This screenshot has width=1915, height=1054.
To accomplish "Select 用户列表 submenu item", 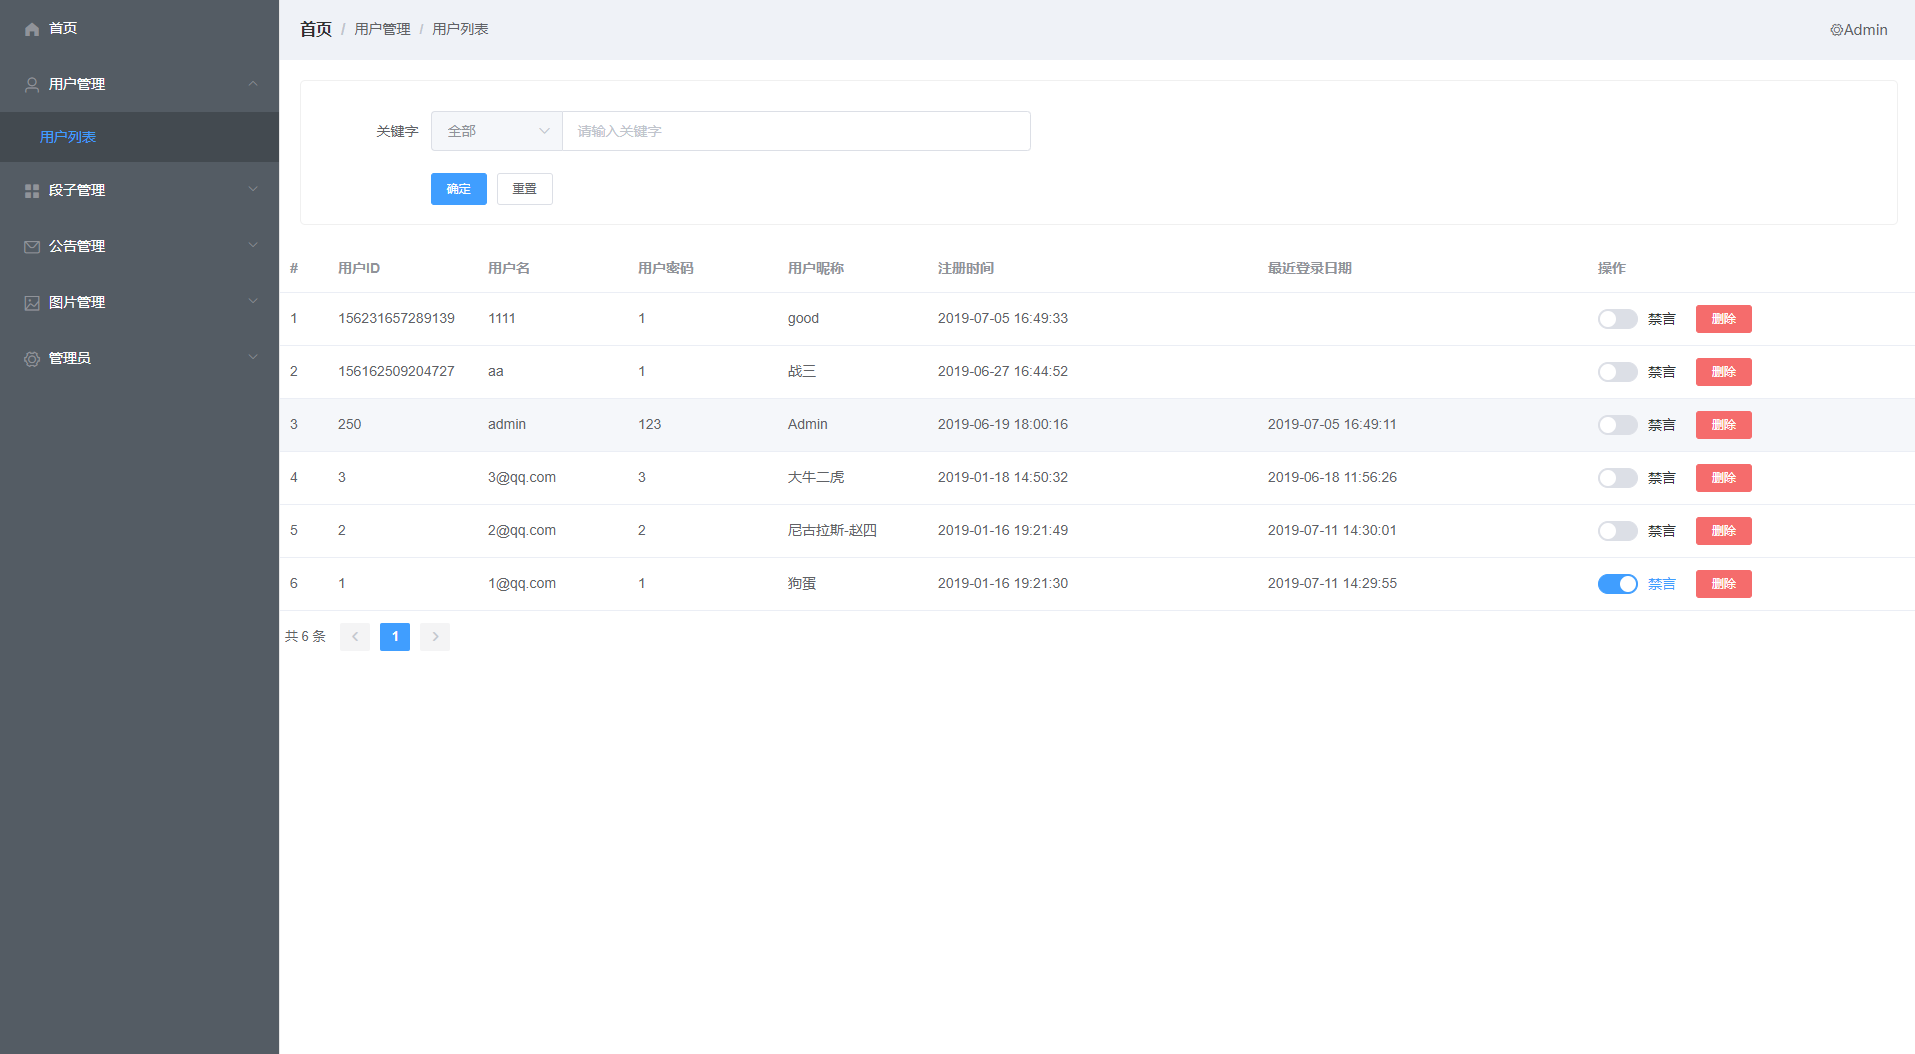I will (139, 137).
